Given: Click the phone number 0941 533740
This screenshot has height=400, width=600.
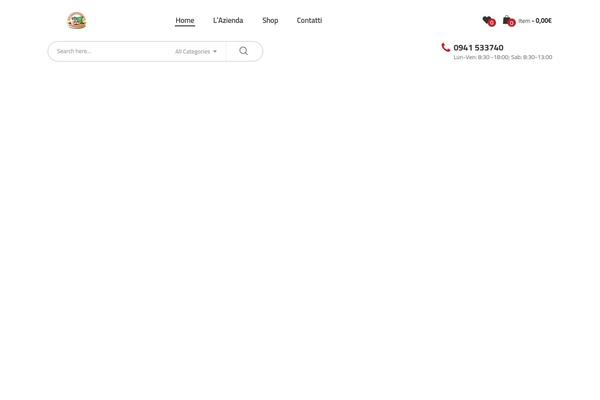Looking at the screenshot, I should click(x=478, y=47).
